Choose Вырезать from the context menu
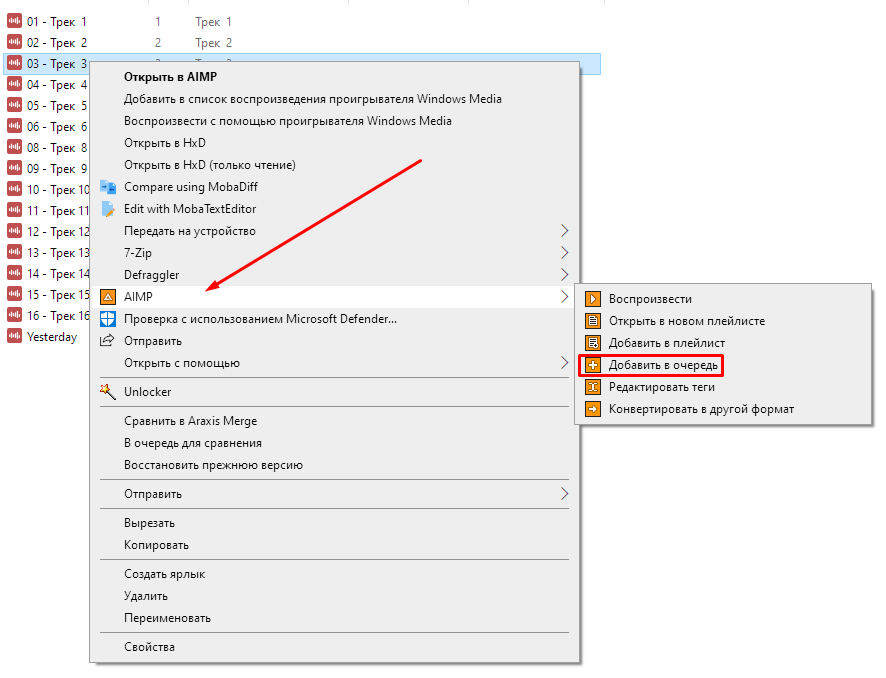886x678 pixels. [x=149, y=523]
